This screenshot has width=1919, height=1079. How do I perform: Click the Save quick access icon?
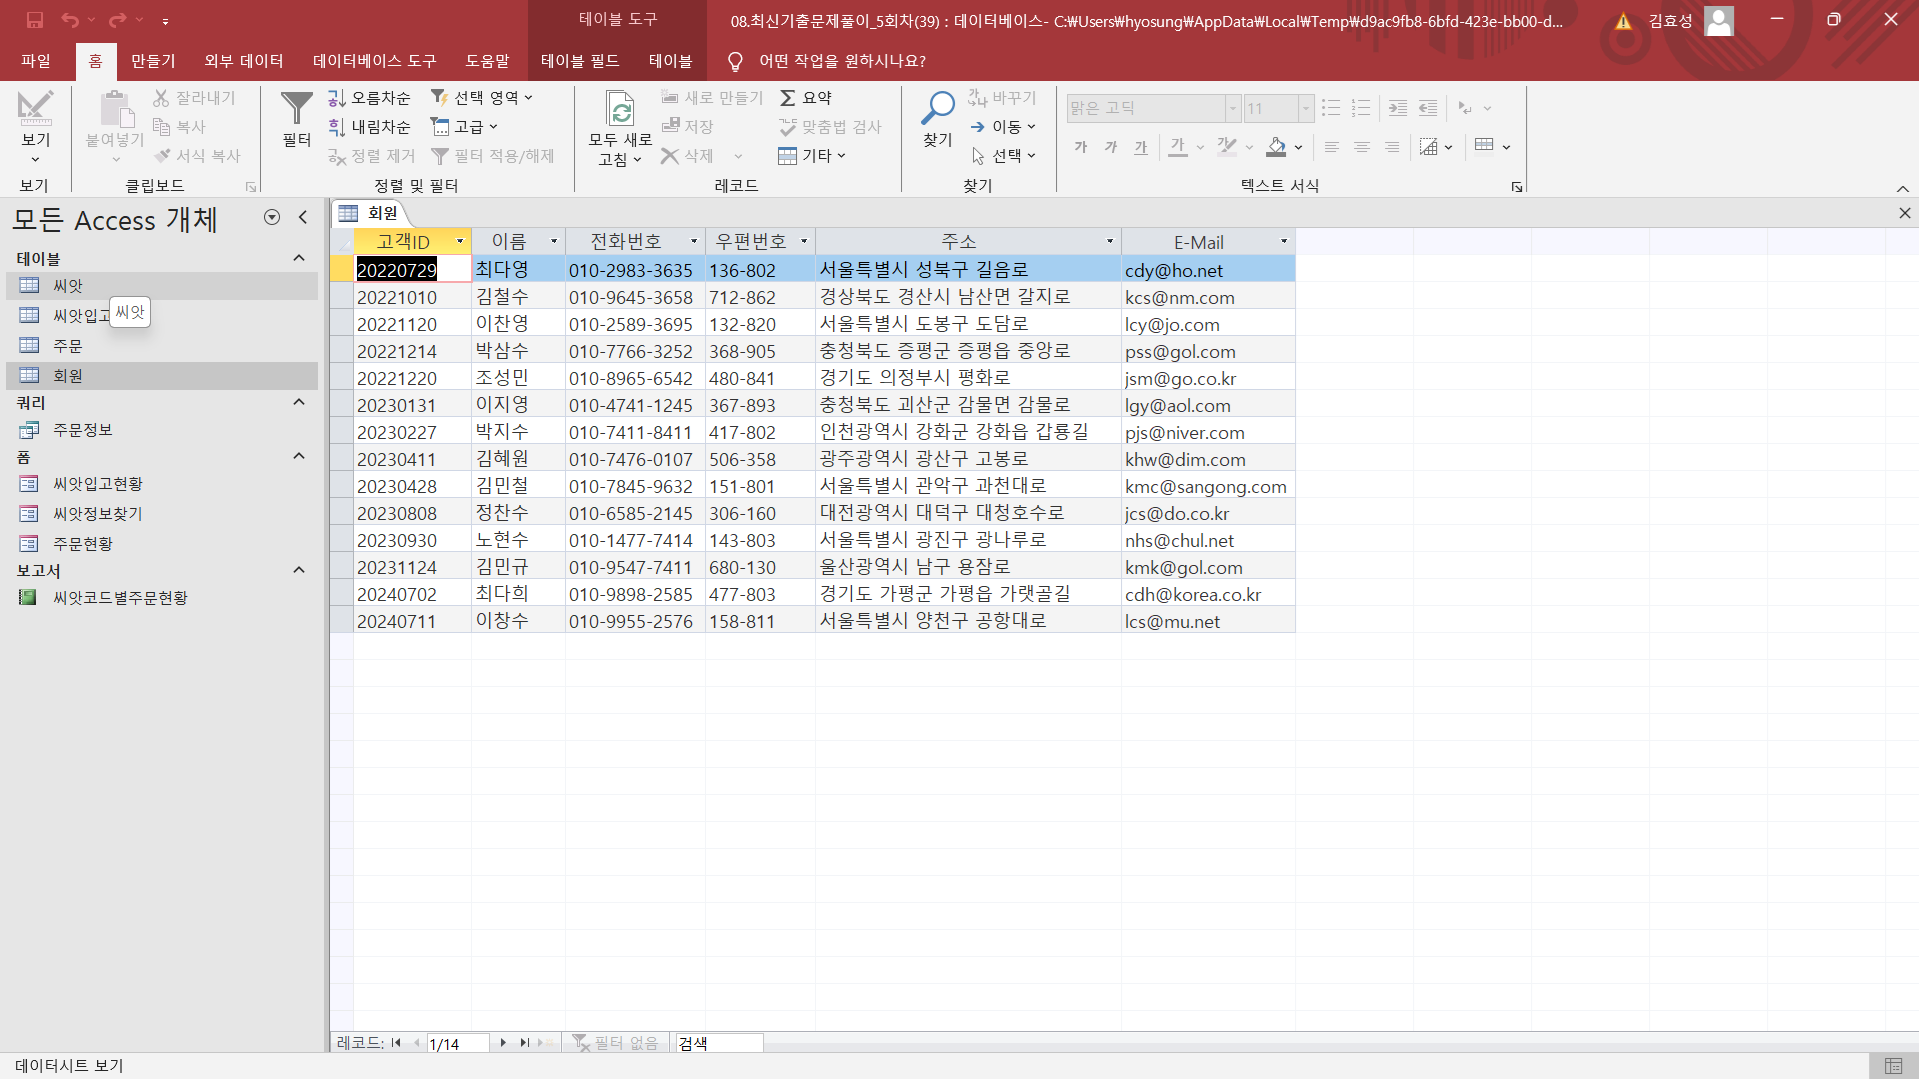click(x=35, y=20)
